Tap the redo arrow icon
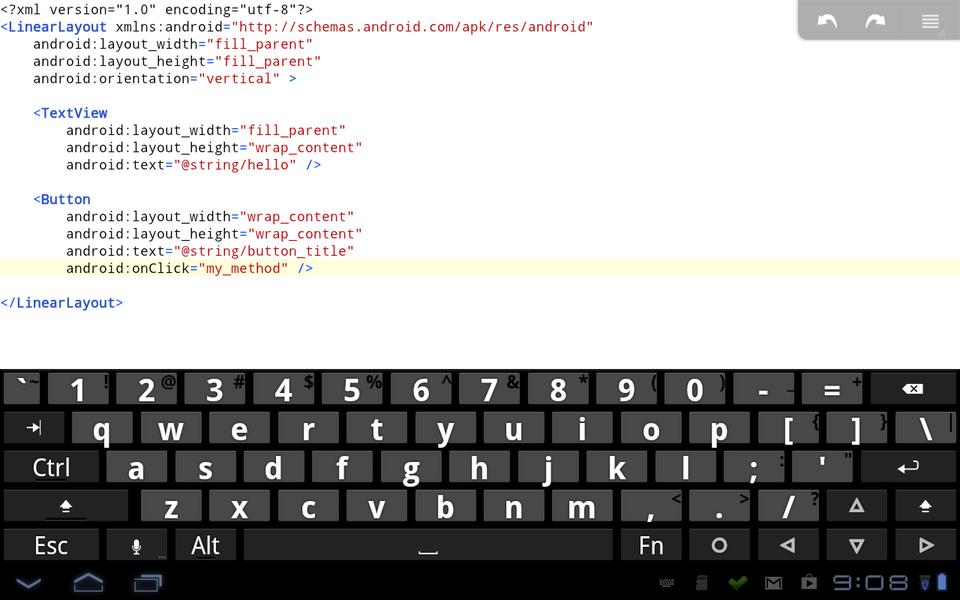 (876, 21)
